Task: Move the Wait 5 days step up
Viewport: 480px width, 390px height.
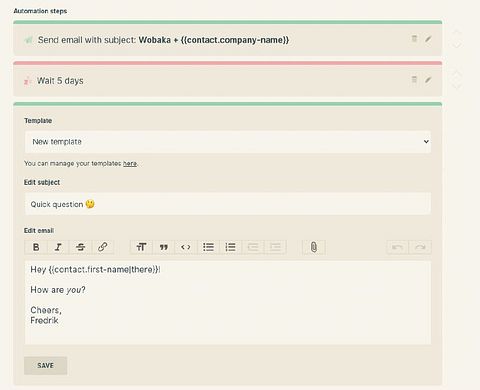Action: point(457,74)
